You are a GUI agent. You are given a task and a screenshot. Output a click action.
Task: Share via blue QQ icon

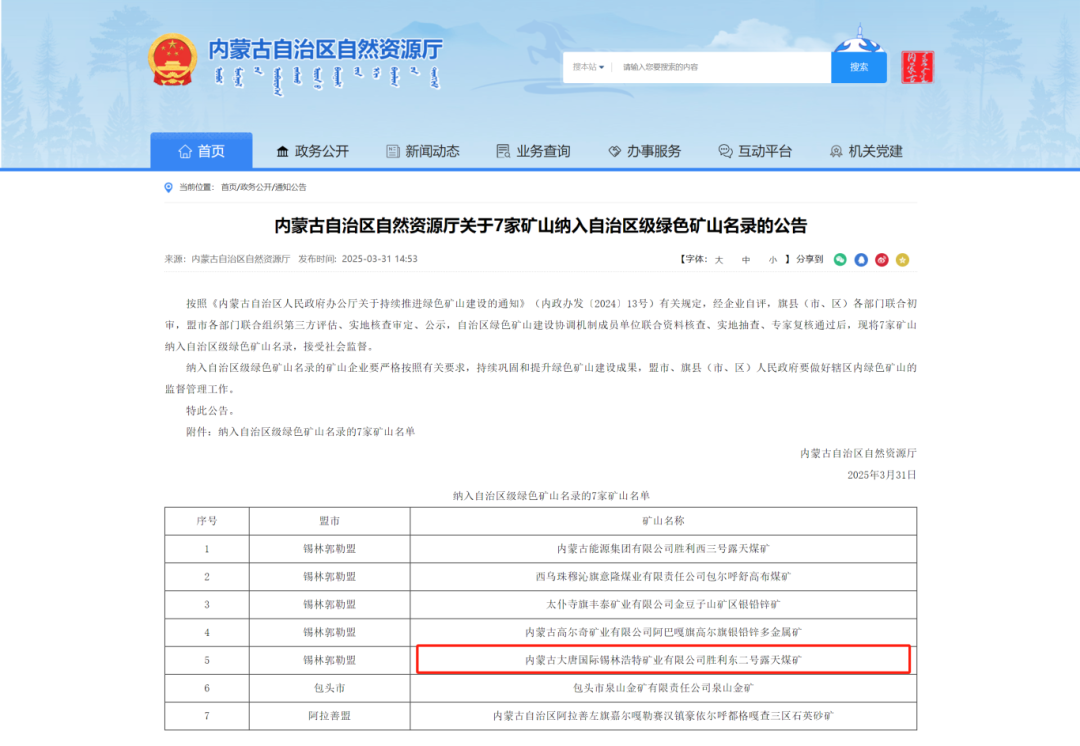861,260
